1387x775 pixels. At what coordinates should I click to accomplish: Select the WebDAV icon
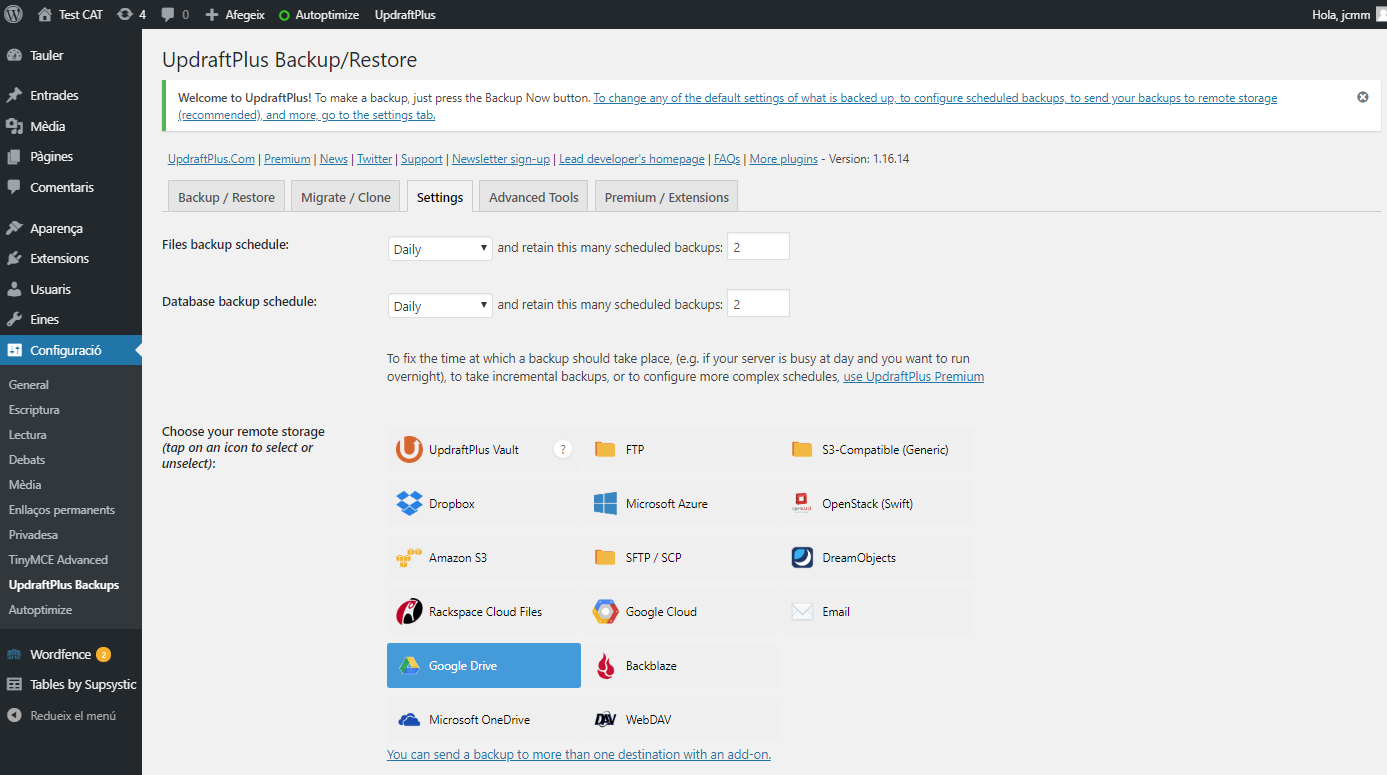pyautogui.click(x=605, y=719)
